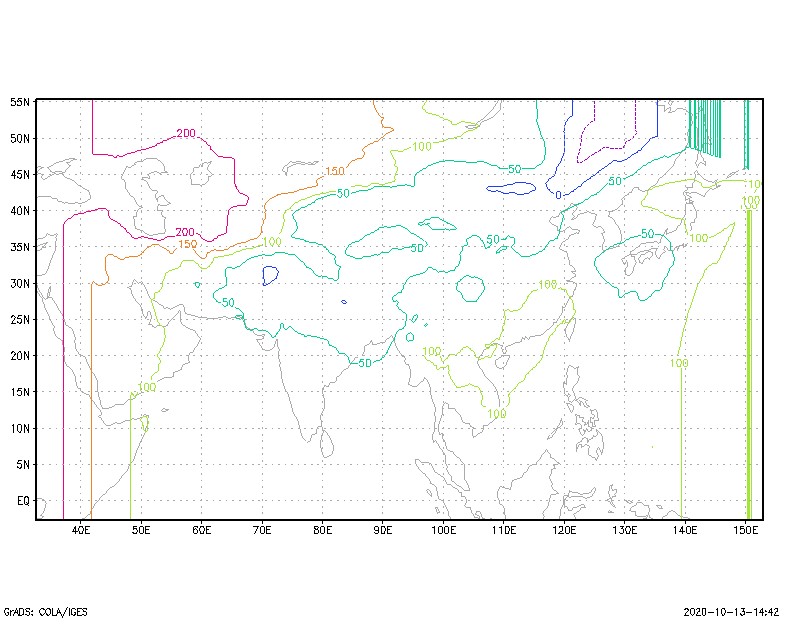The width and height of the screenshot is (800, 618).
Task: Click the 50N latitude axis label
Action: 20,138
